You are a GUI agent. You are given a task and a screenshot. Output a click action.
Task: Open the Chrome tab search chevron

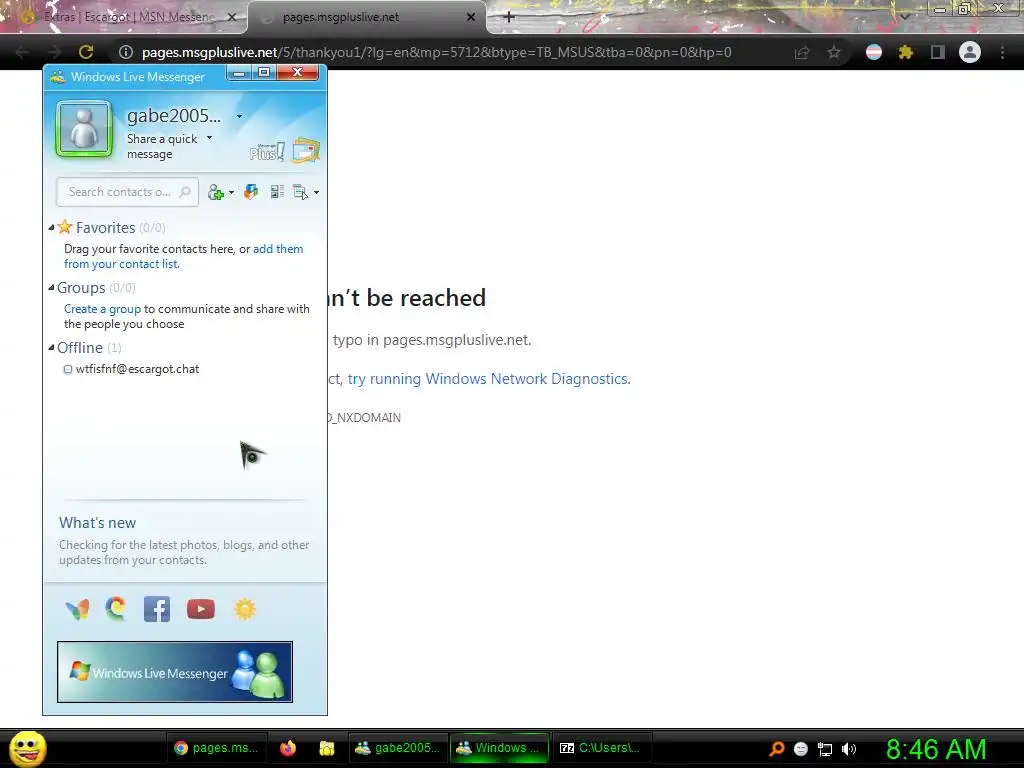pos(904,17)
